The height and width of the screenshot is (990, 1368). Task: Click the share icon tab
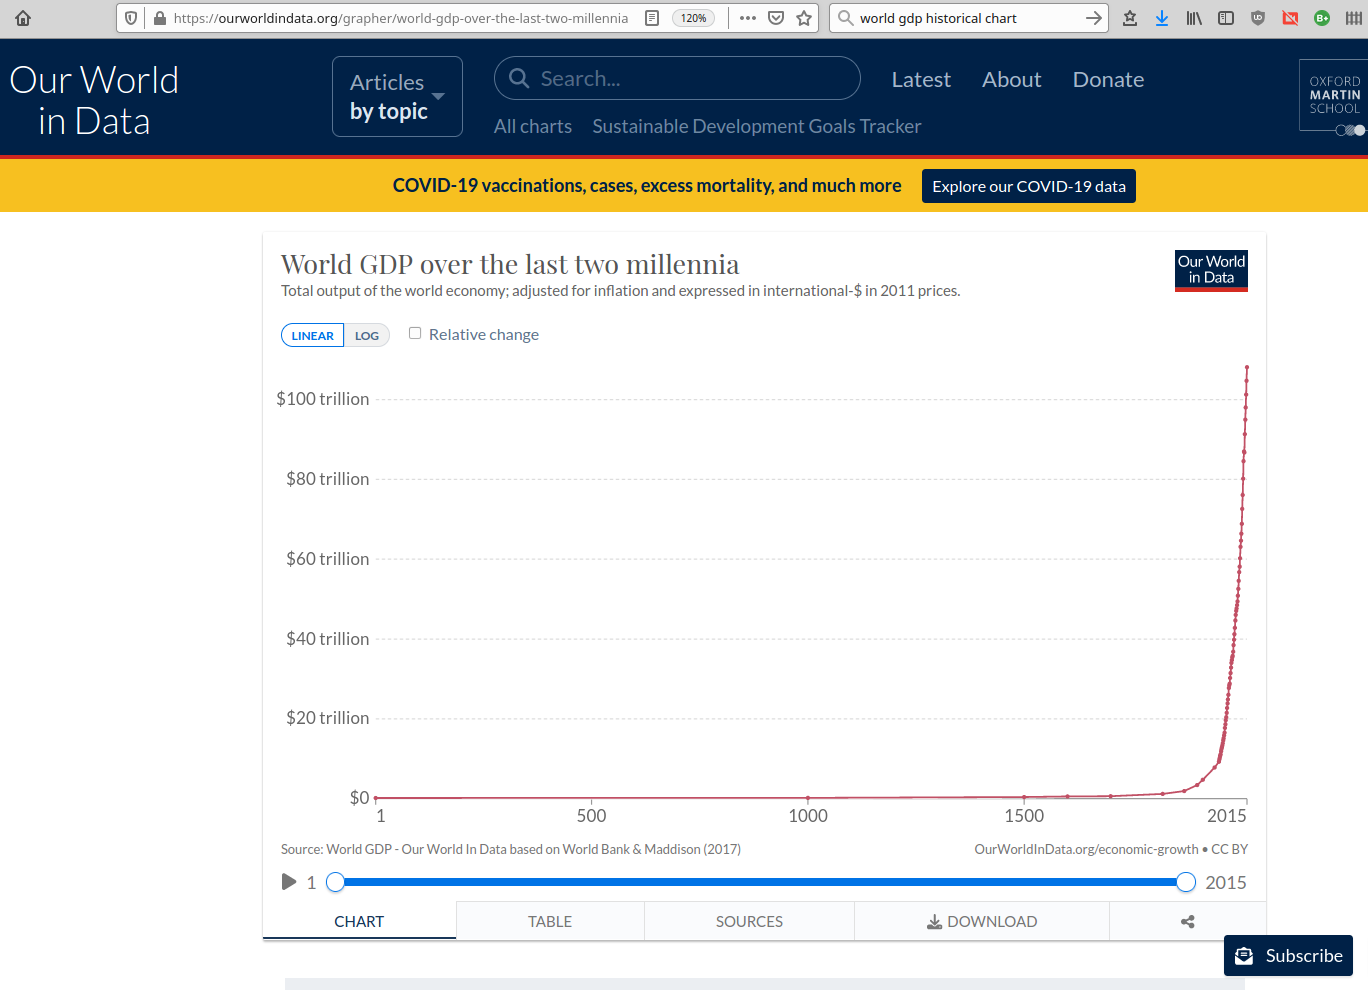1187,921
